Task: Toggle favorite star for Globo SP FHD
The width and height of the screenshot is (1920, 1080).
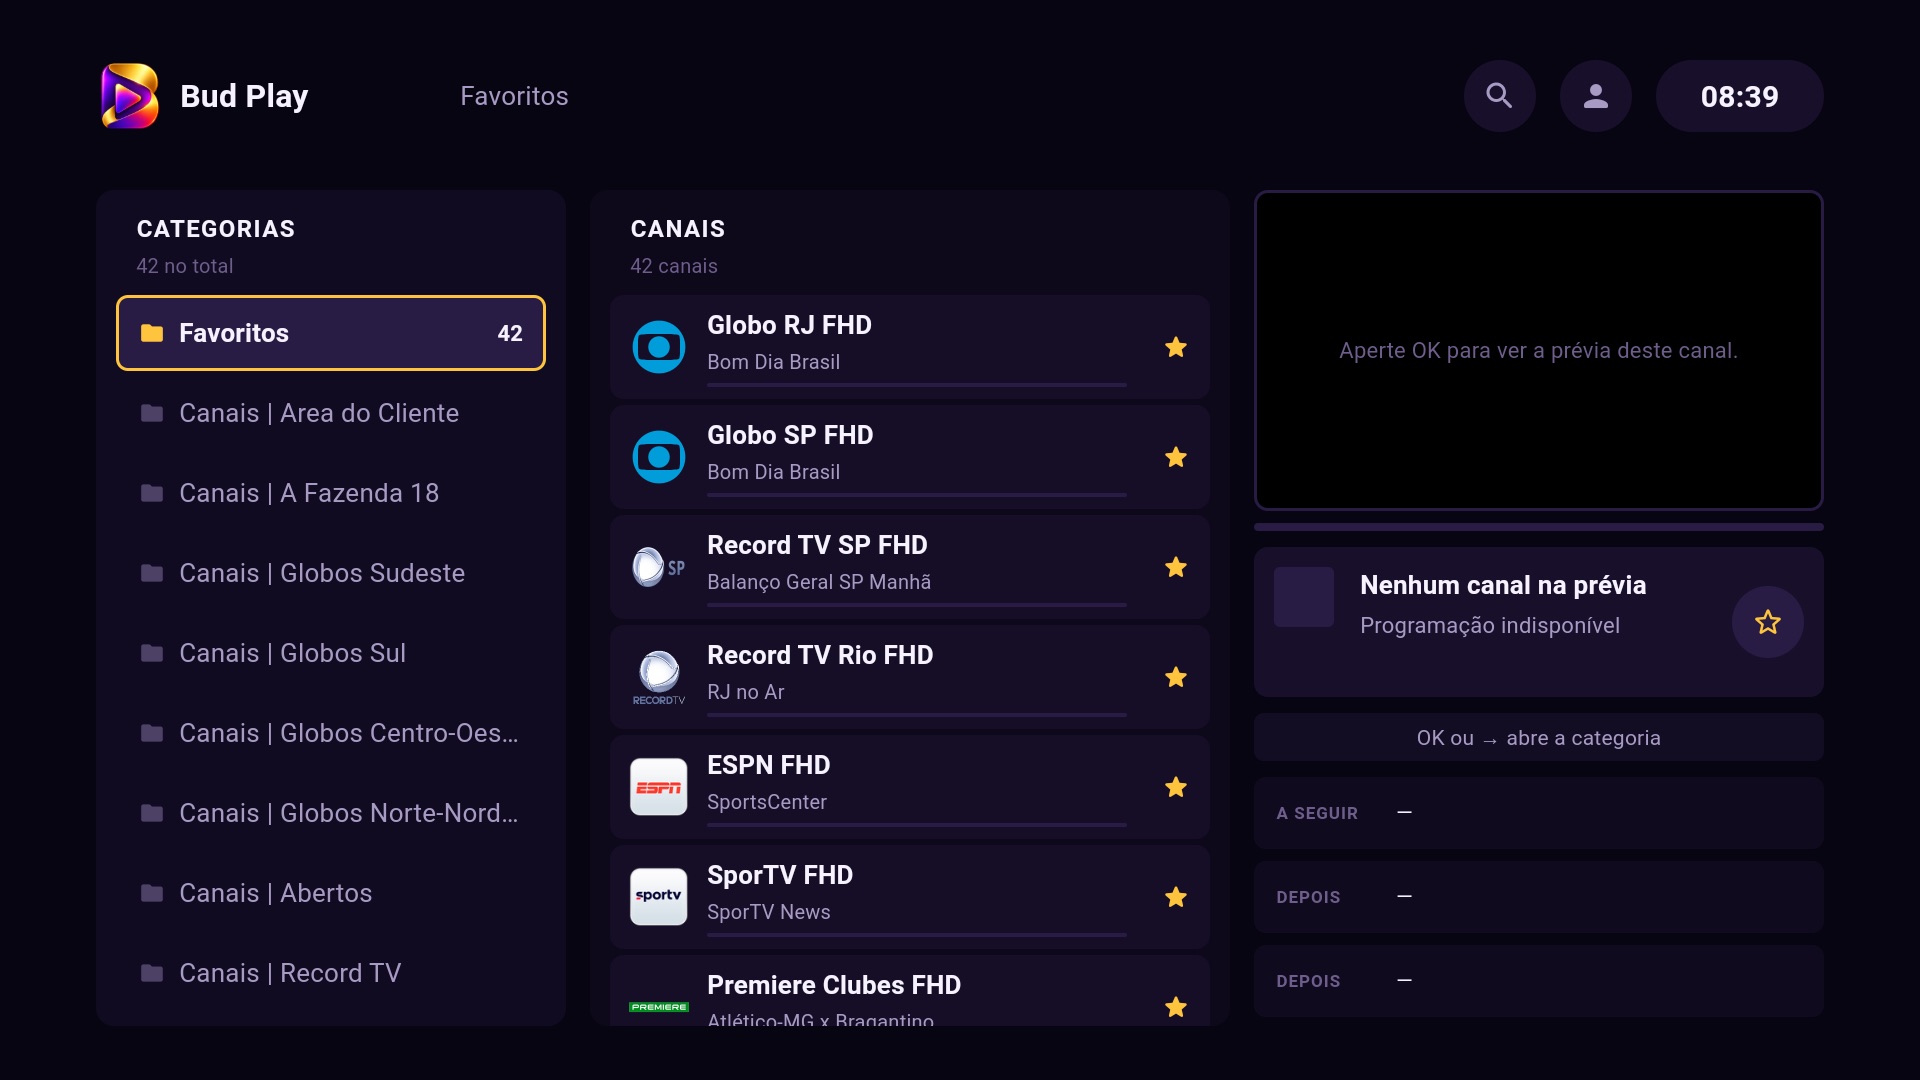Action: coord(1176,457)
